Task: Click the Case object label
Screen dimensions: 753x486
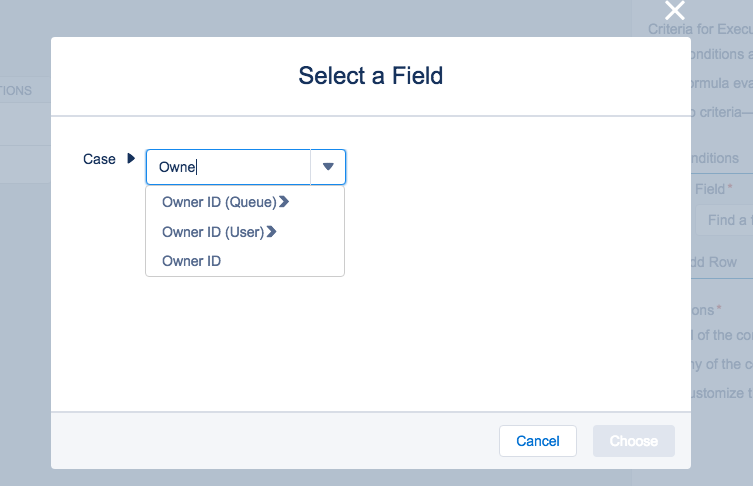Action: 99,159
